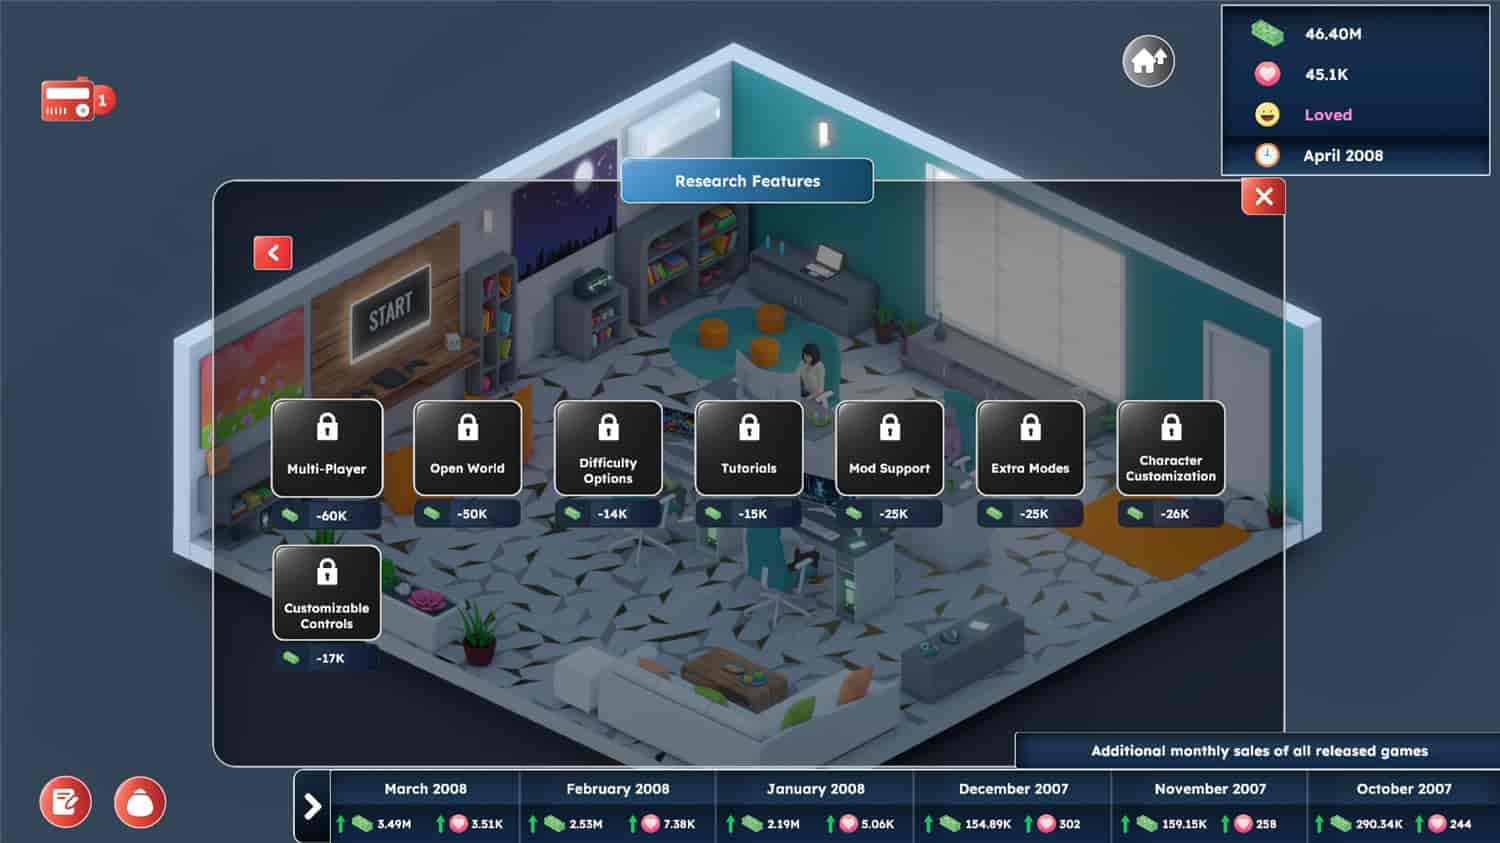Open the radio notifications icon

coord(68,98)
